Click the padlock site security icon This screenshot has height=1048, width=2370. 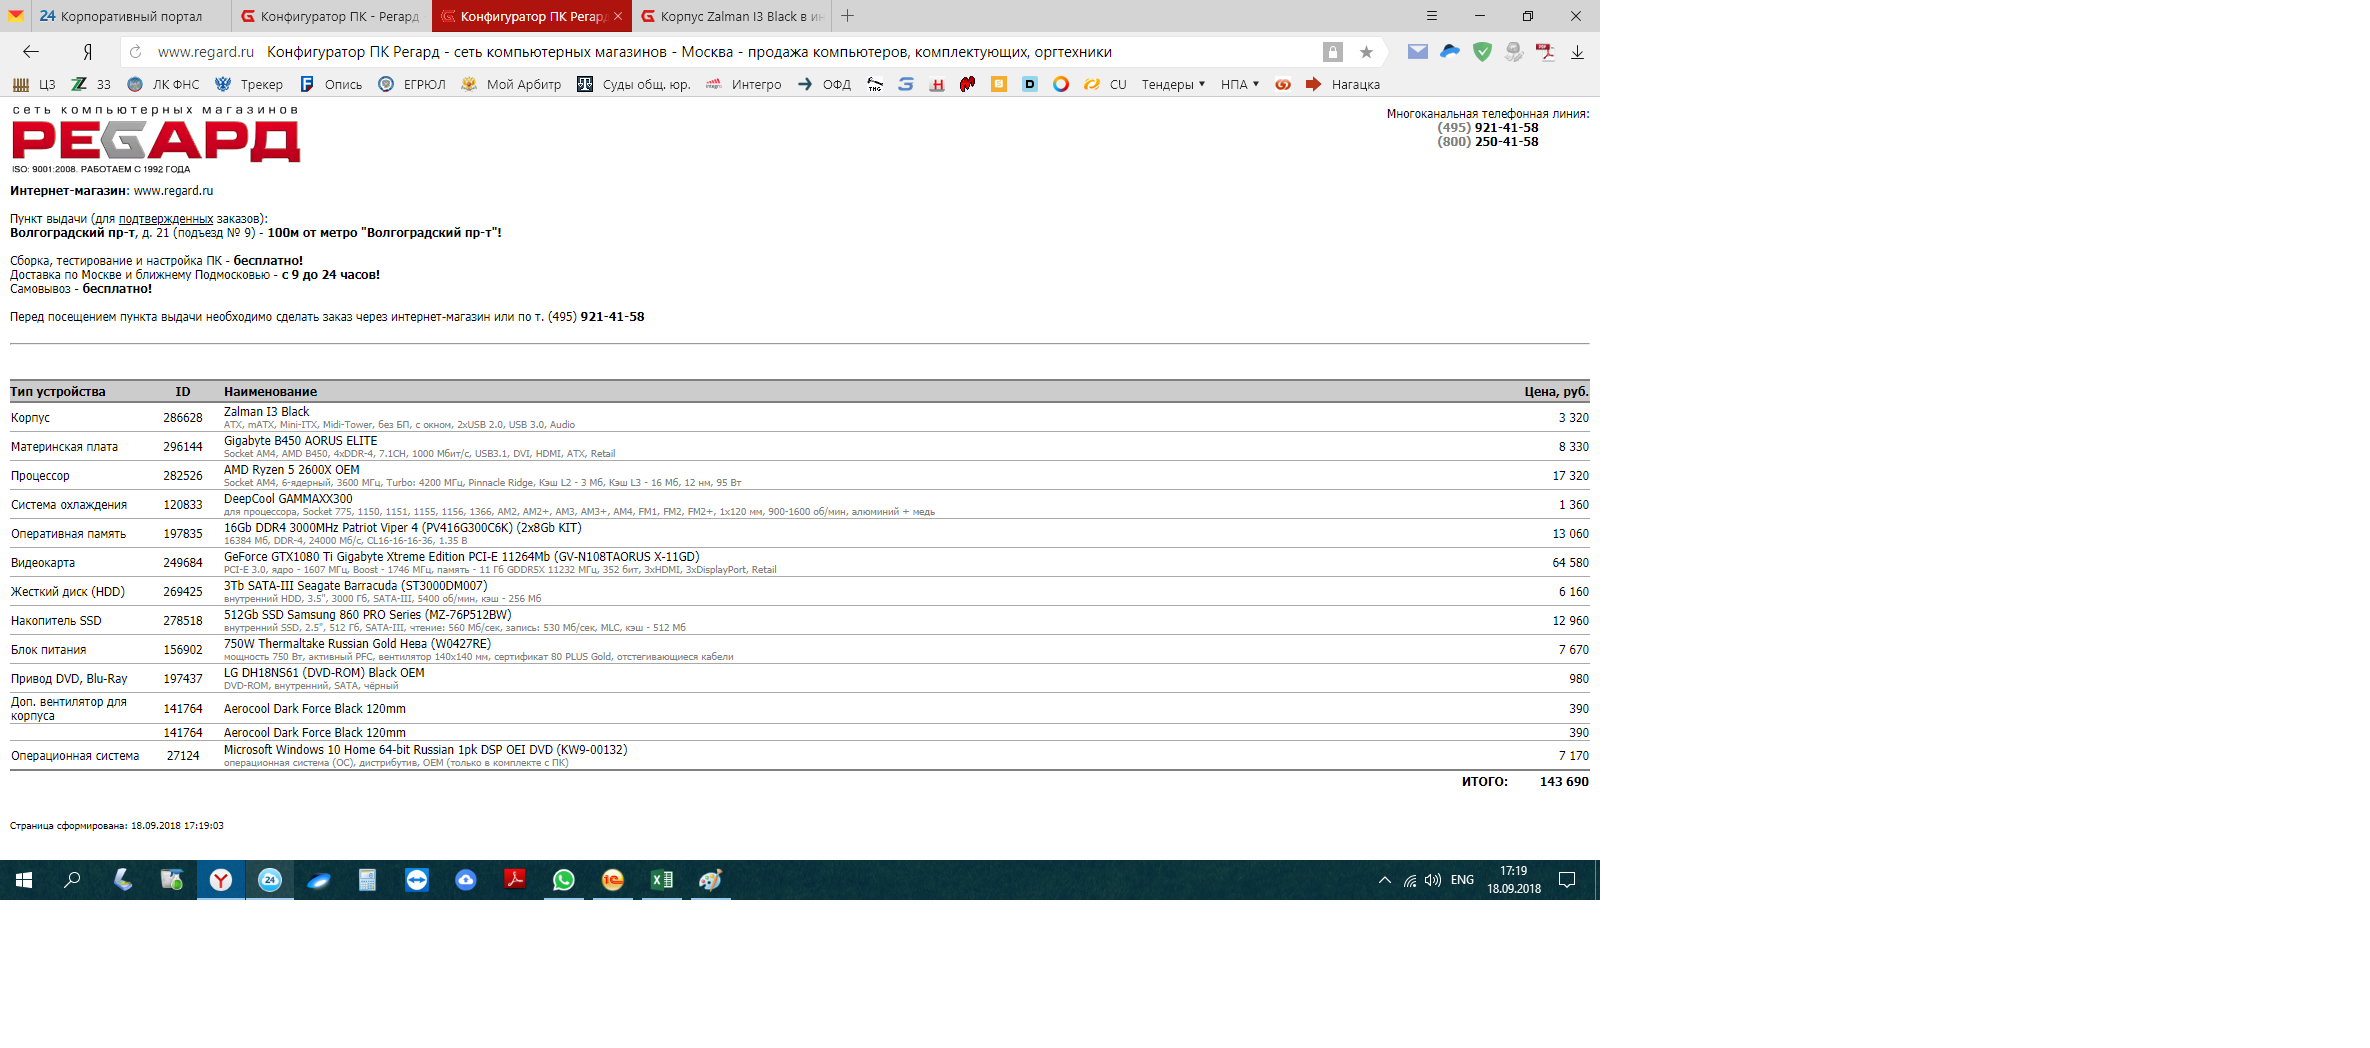pyautogui.click(x=1332, y=52)
